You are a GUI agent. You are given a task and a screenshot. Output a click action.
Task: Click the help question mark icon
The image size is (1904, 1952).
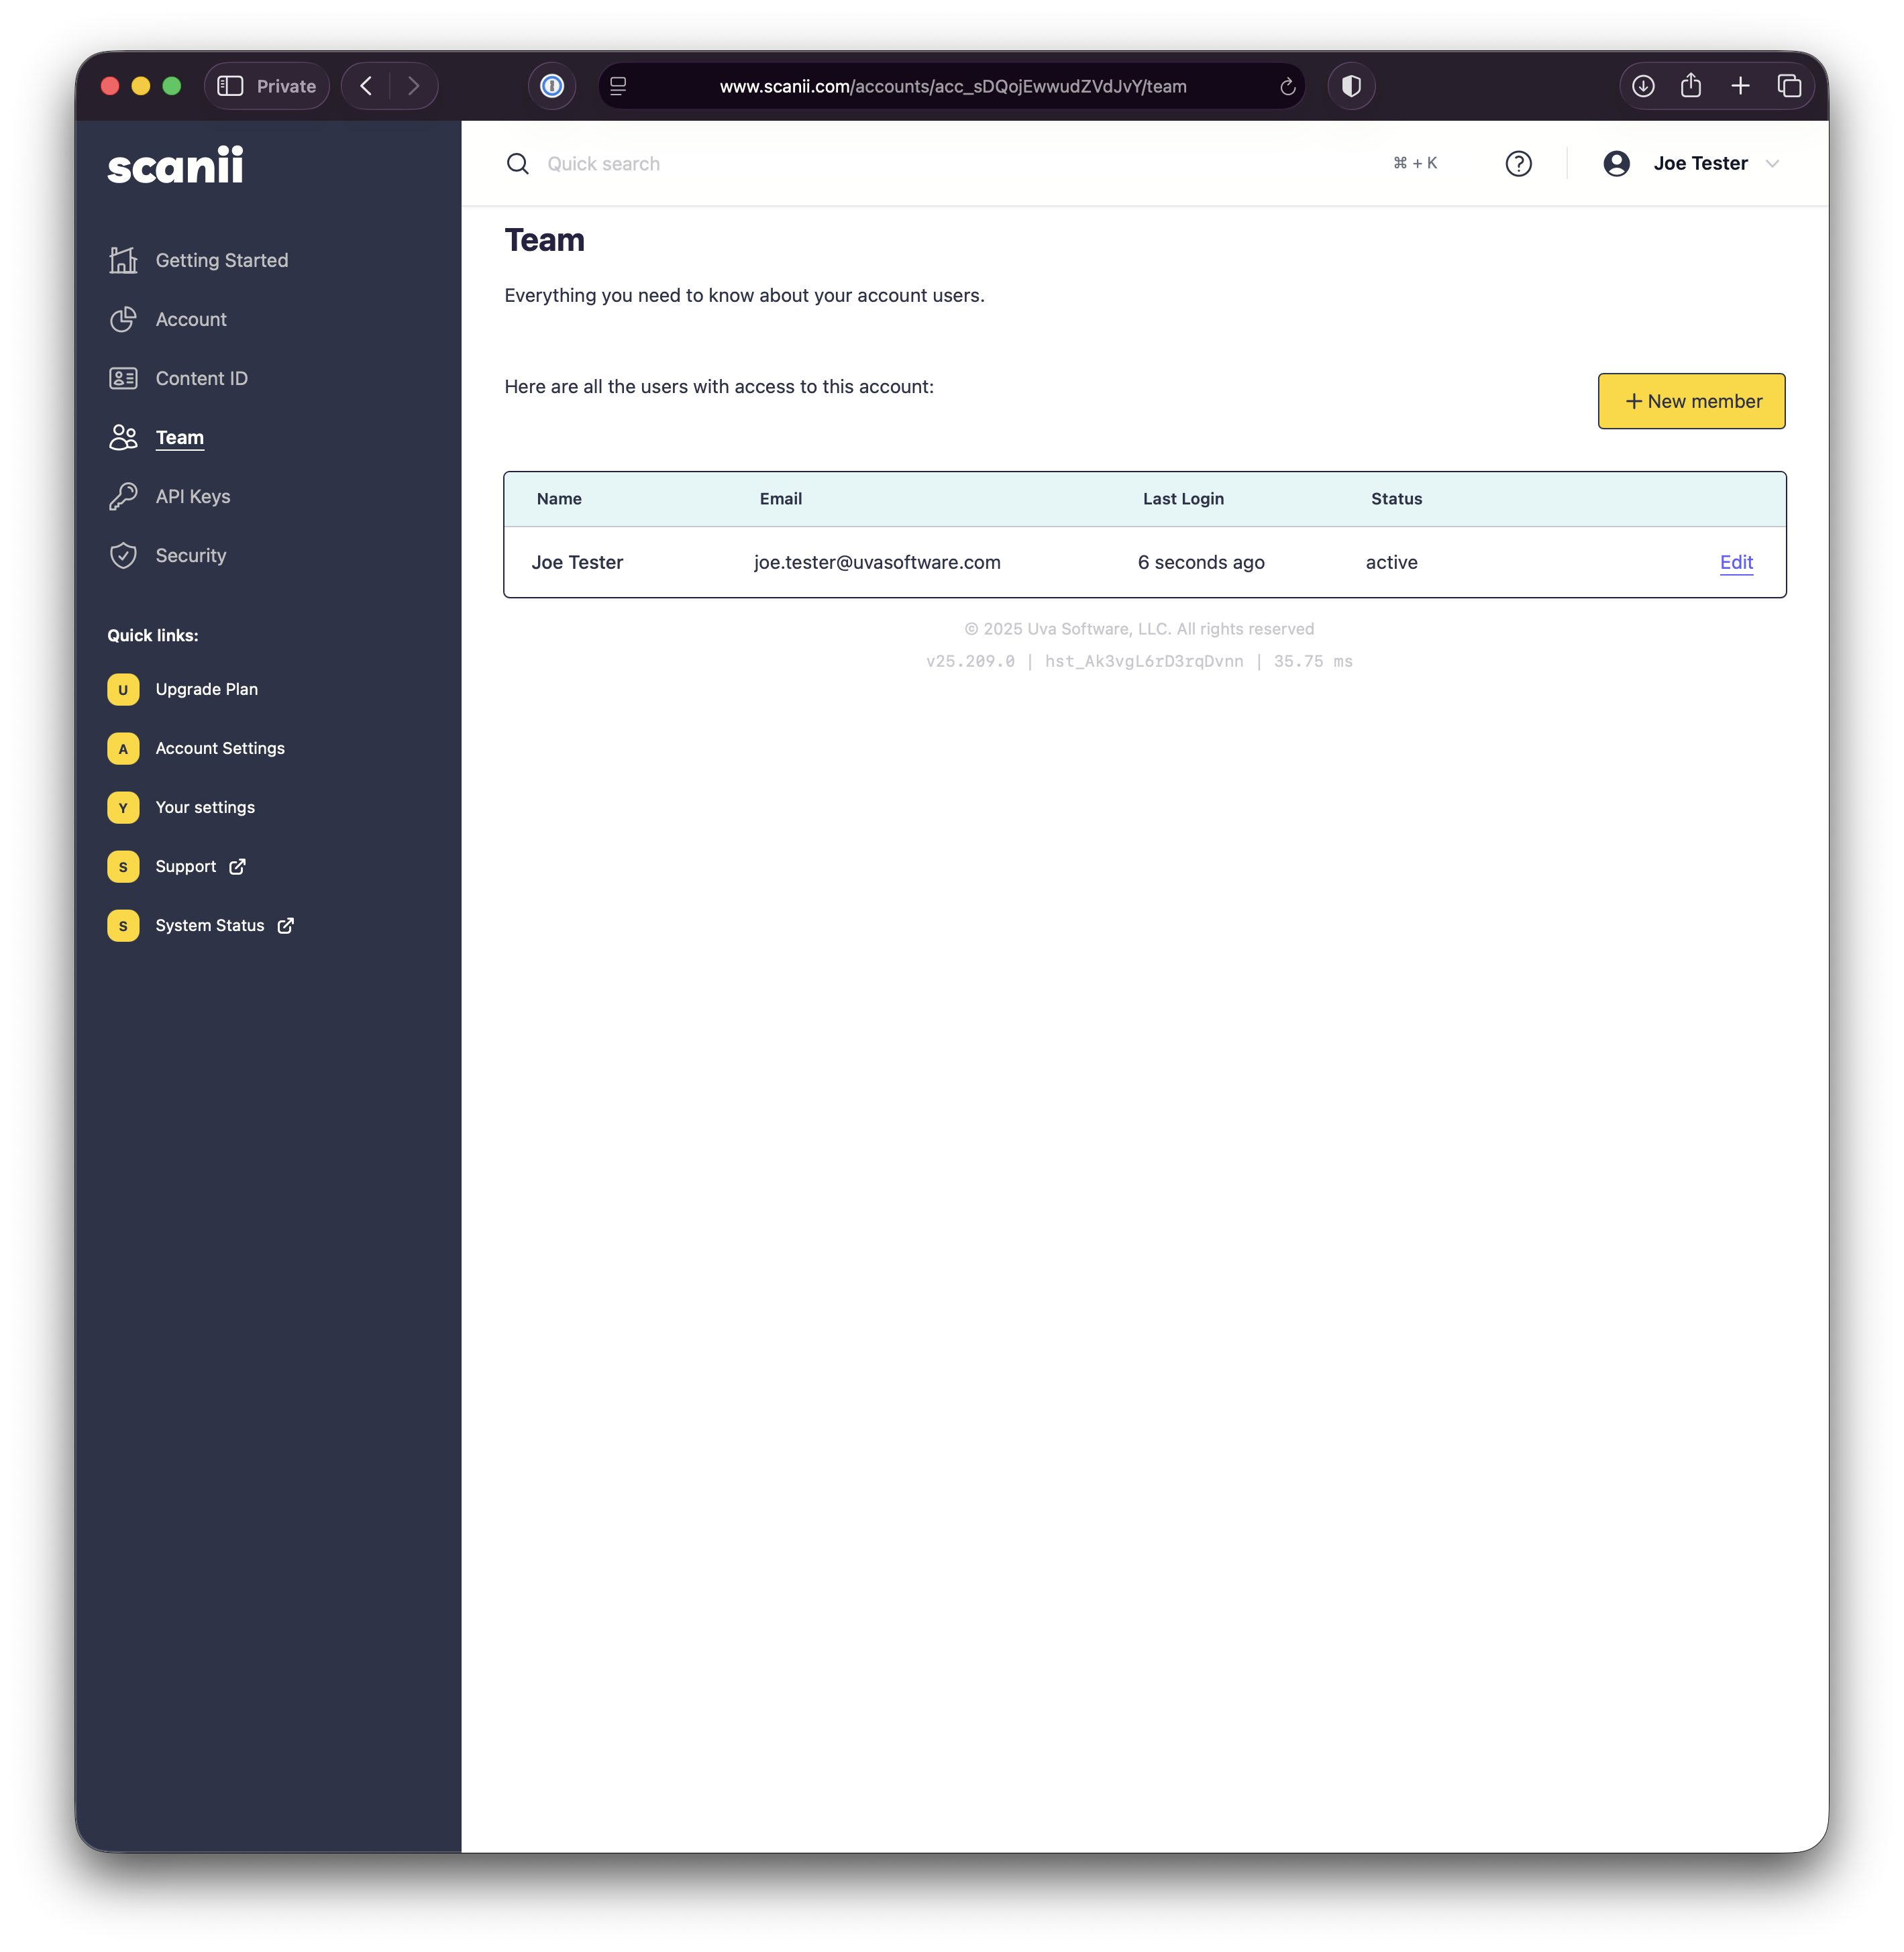[1518, 164]
